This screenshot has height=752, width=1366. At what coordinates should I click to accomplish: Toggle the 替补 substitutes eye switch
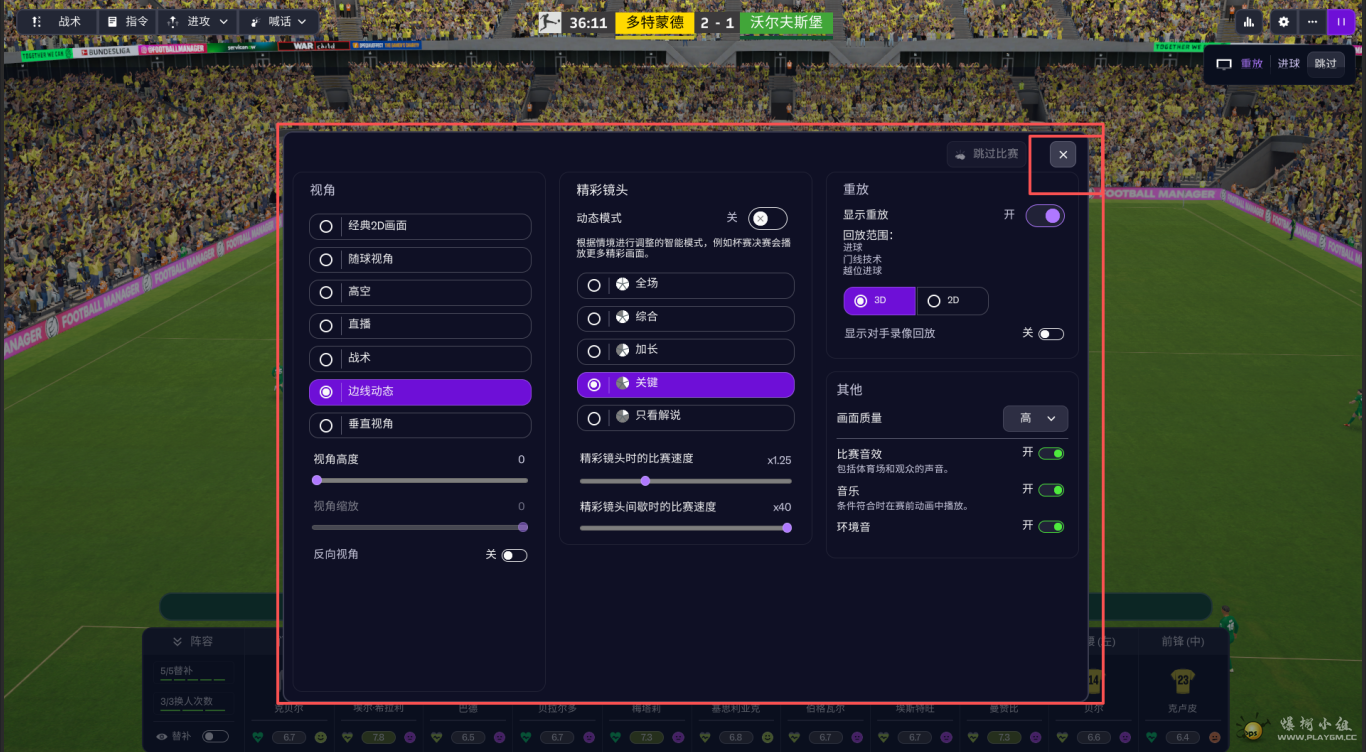coord(215,736)
